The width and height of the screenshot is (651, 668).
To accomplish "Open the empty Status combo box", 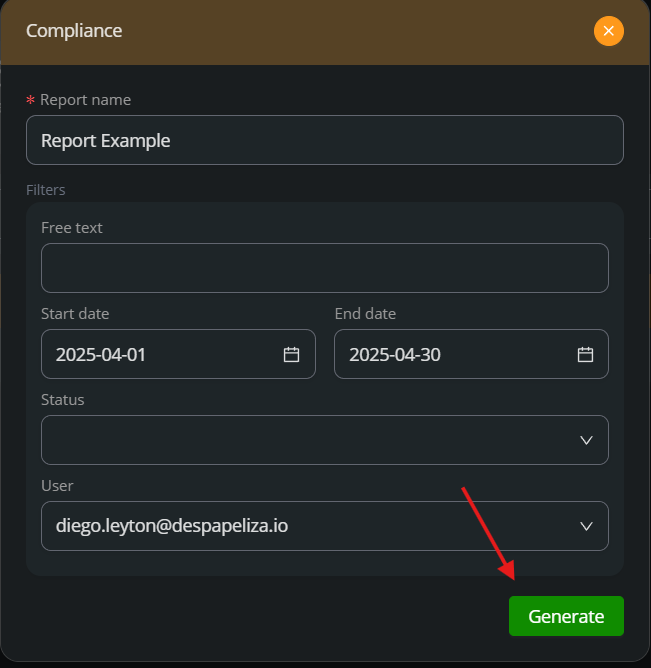I will (x=325, y=440).
